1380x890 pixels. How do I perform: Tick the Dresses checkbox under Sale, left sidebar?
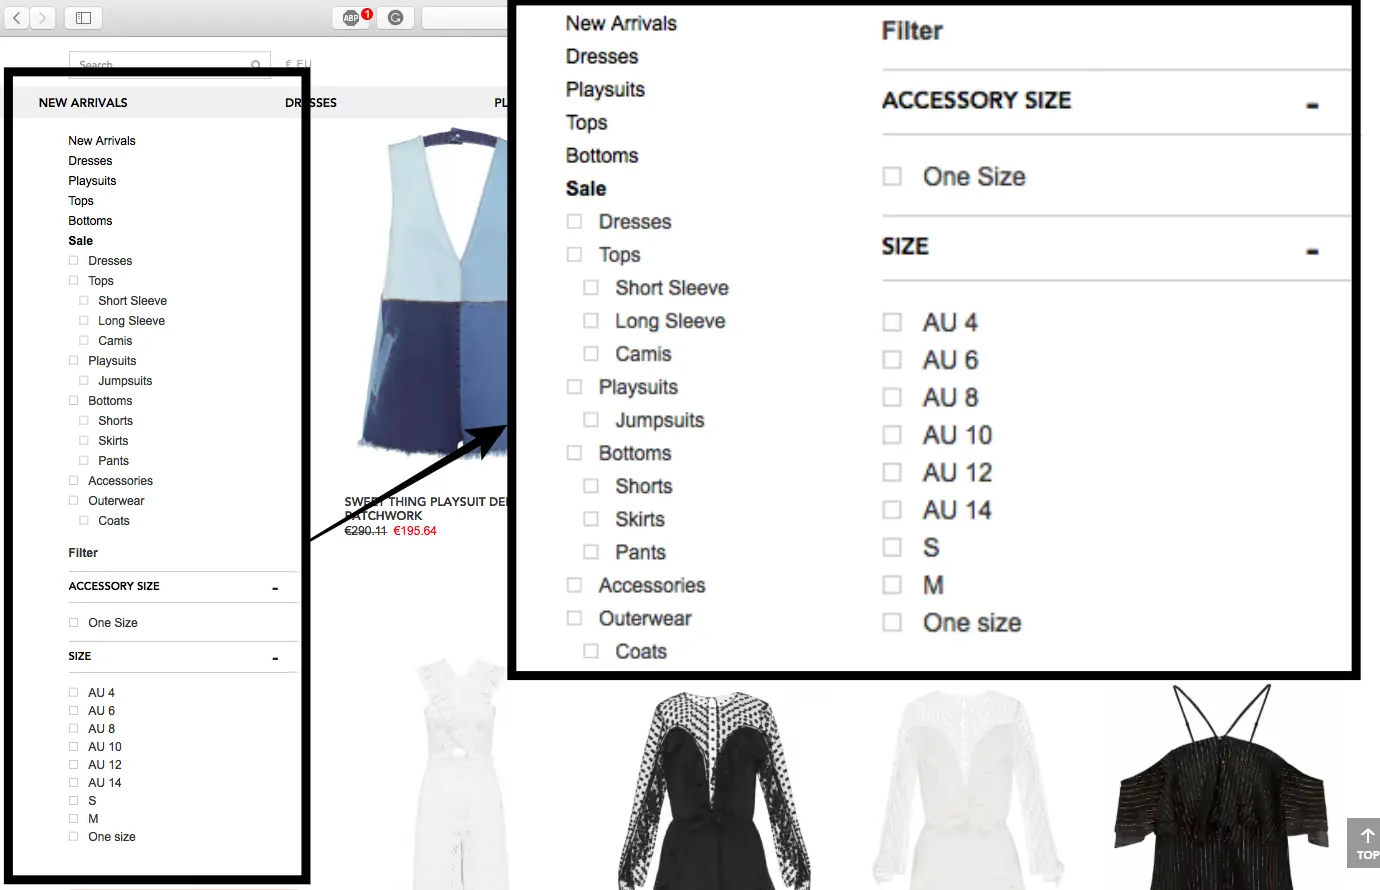(73, 261)
